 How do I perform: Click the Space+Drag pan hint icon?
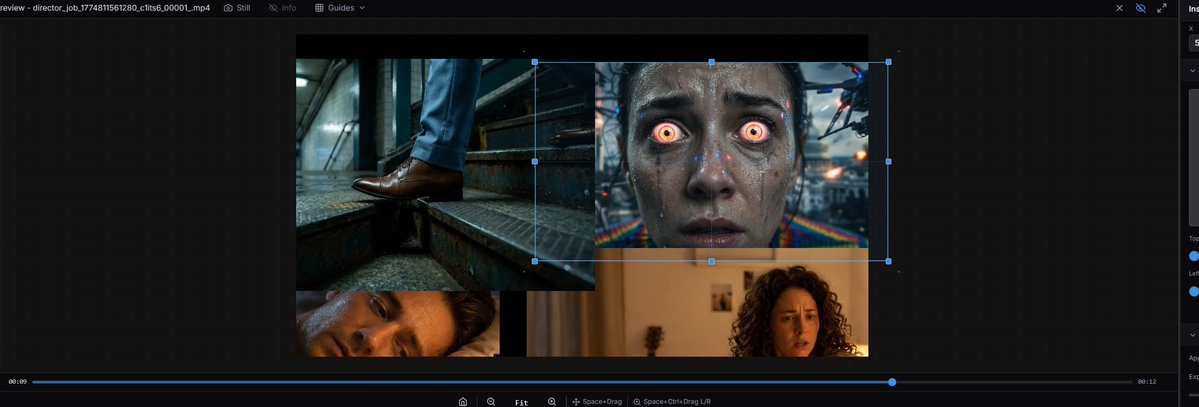(576, 401)
